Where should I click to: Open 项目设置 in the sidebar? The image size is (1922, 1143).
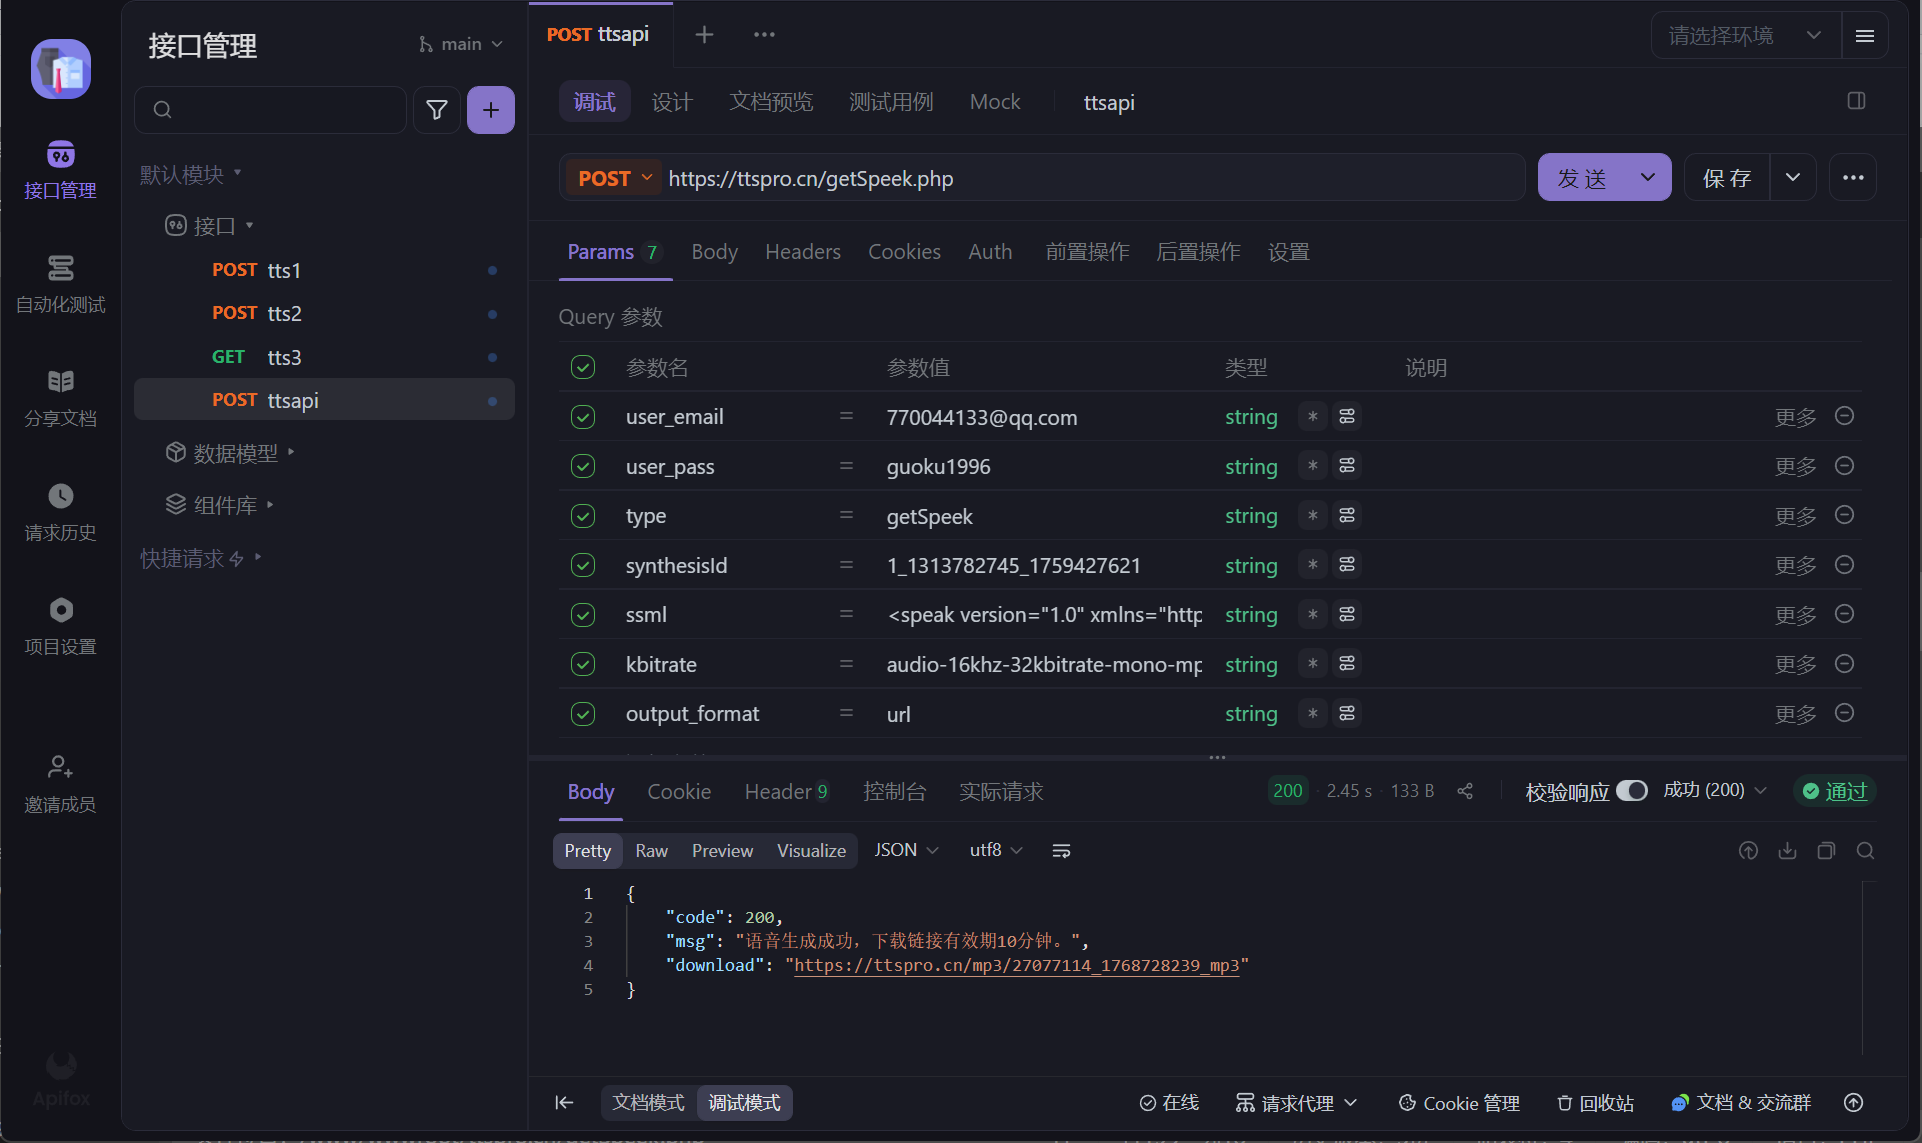(60, 626)
